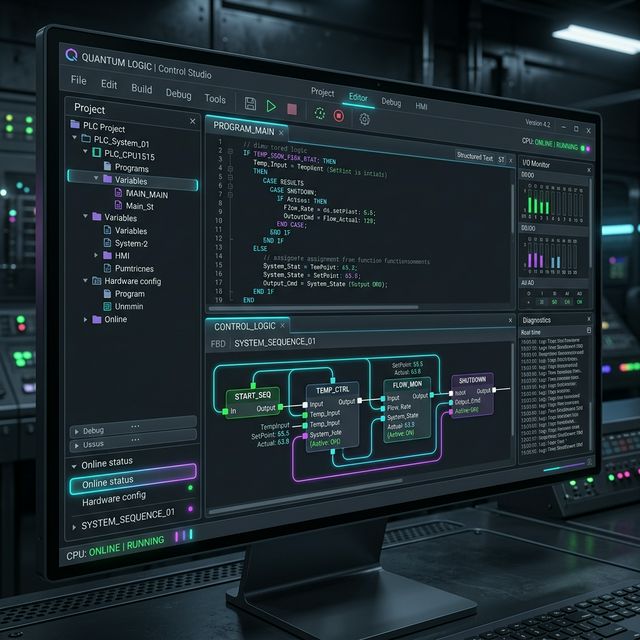This screenshot has height=640, width=640.
Task: Switch to the Editor tab
Action: pos(358,97)
